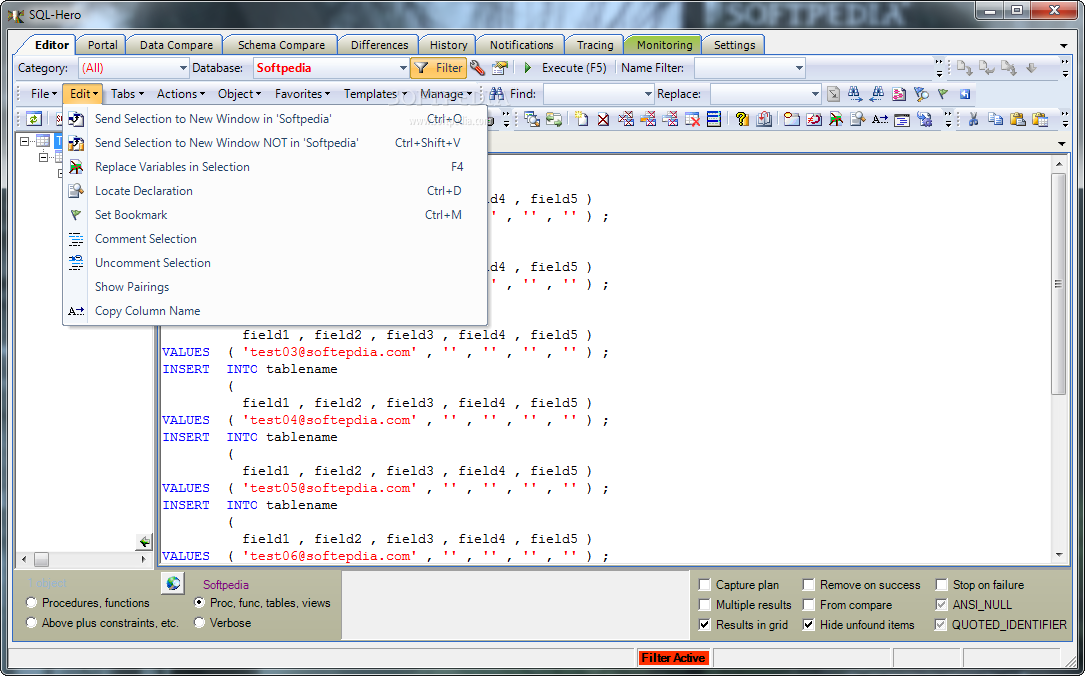Open the Name Filter dropdown
1085x676 pixels.
click(x=799, y=68)
